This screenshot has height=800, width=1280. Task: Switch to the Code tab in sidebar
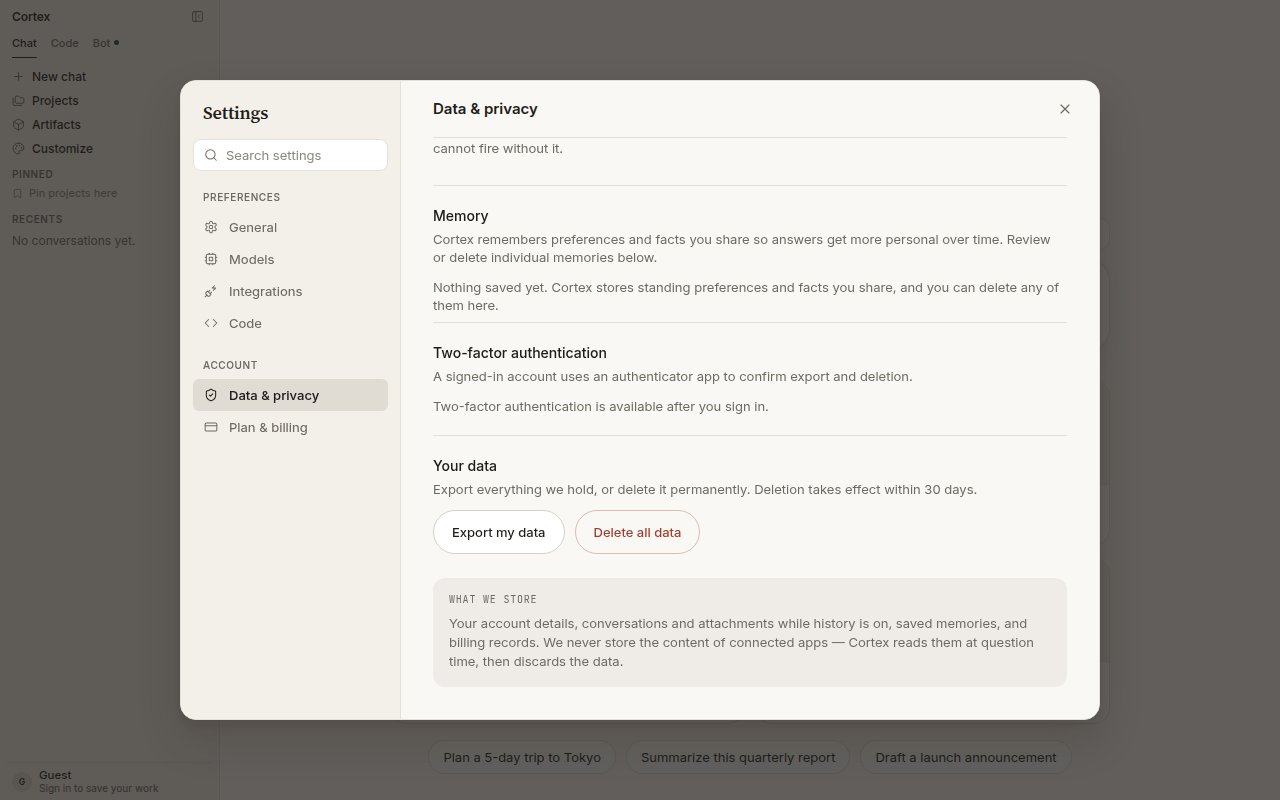[65, 43]
